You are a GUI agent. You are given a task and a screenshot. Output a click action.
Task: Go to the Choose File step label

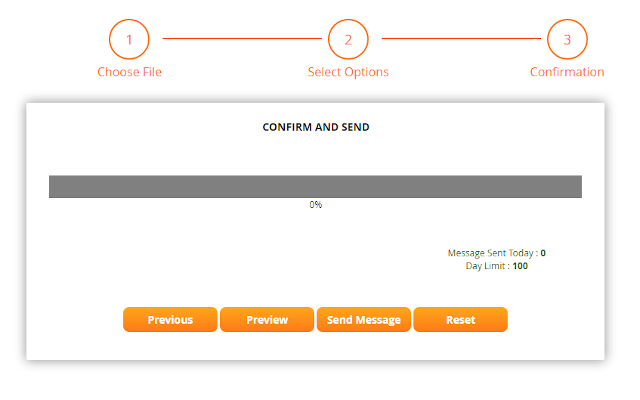pyautogui.click(x=129, y=72)
